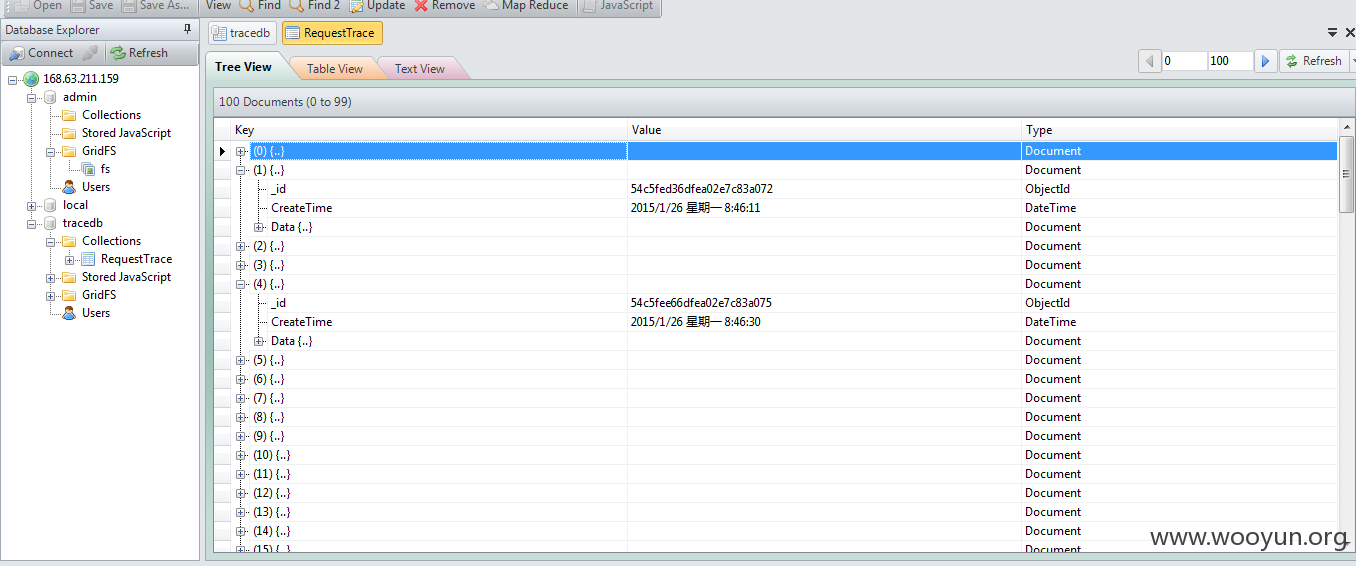Collapse the tracedb database node
Image resolution: width=1356 pixels, height=566 pixels.
pyautogui.click(x=32, y=223)
